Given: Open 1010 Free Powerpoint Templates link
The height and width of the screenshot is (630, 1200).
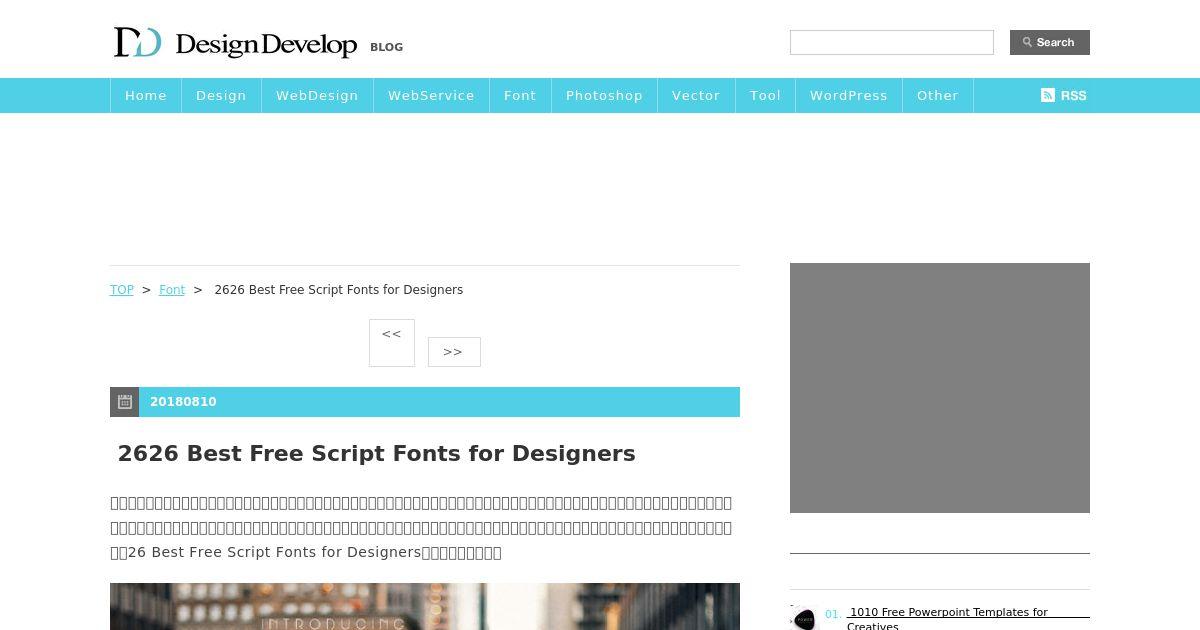Looking at the screenshot, I should pyautogui.click(x=947, y=618).
